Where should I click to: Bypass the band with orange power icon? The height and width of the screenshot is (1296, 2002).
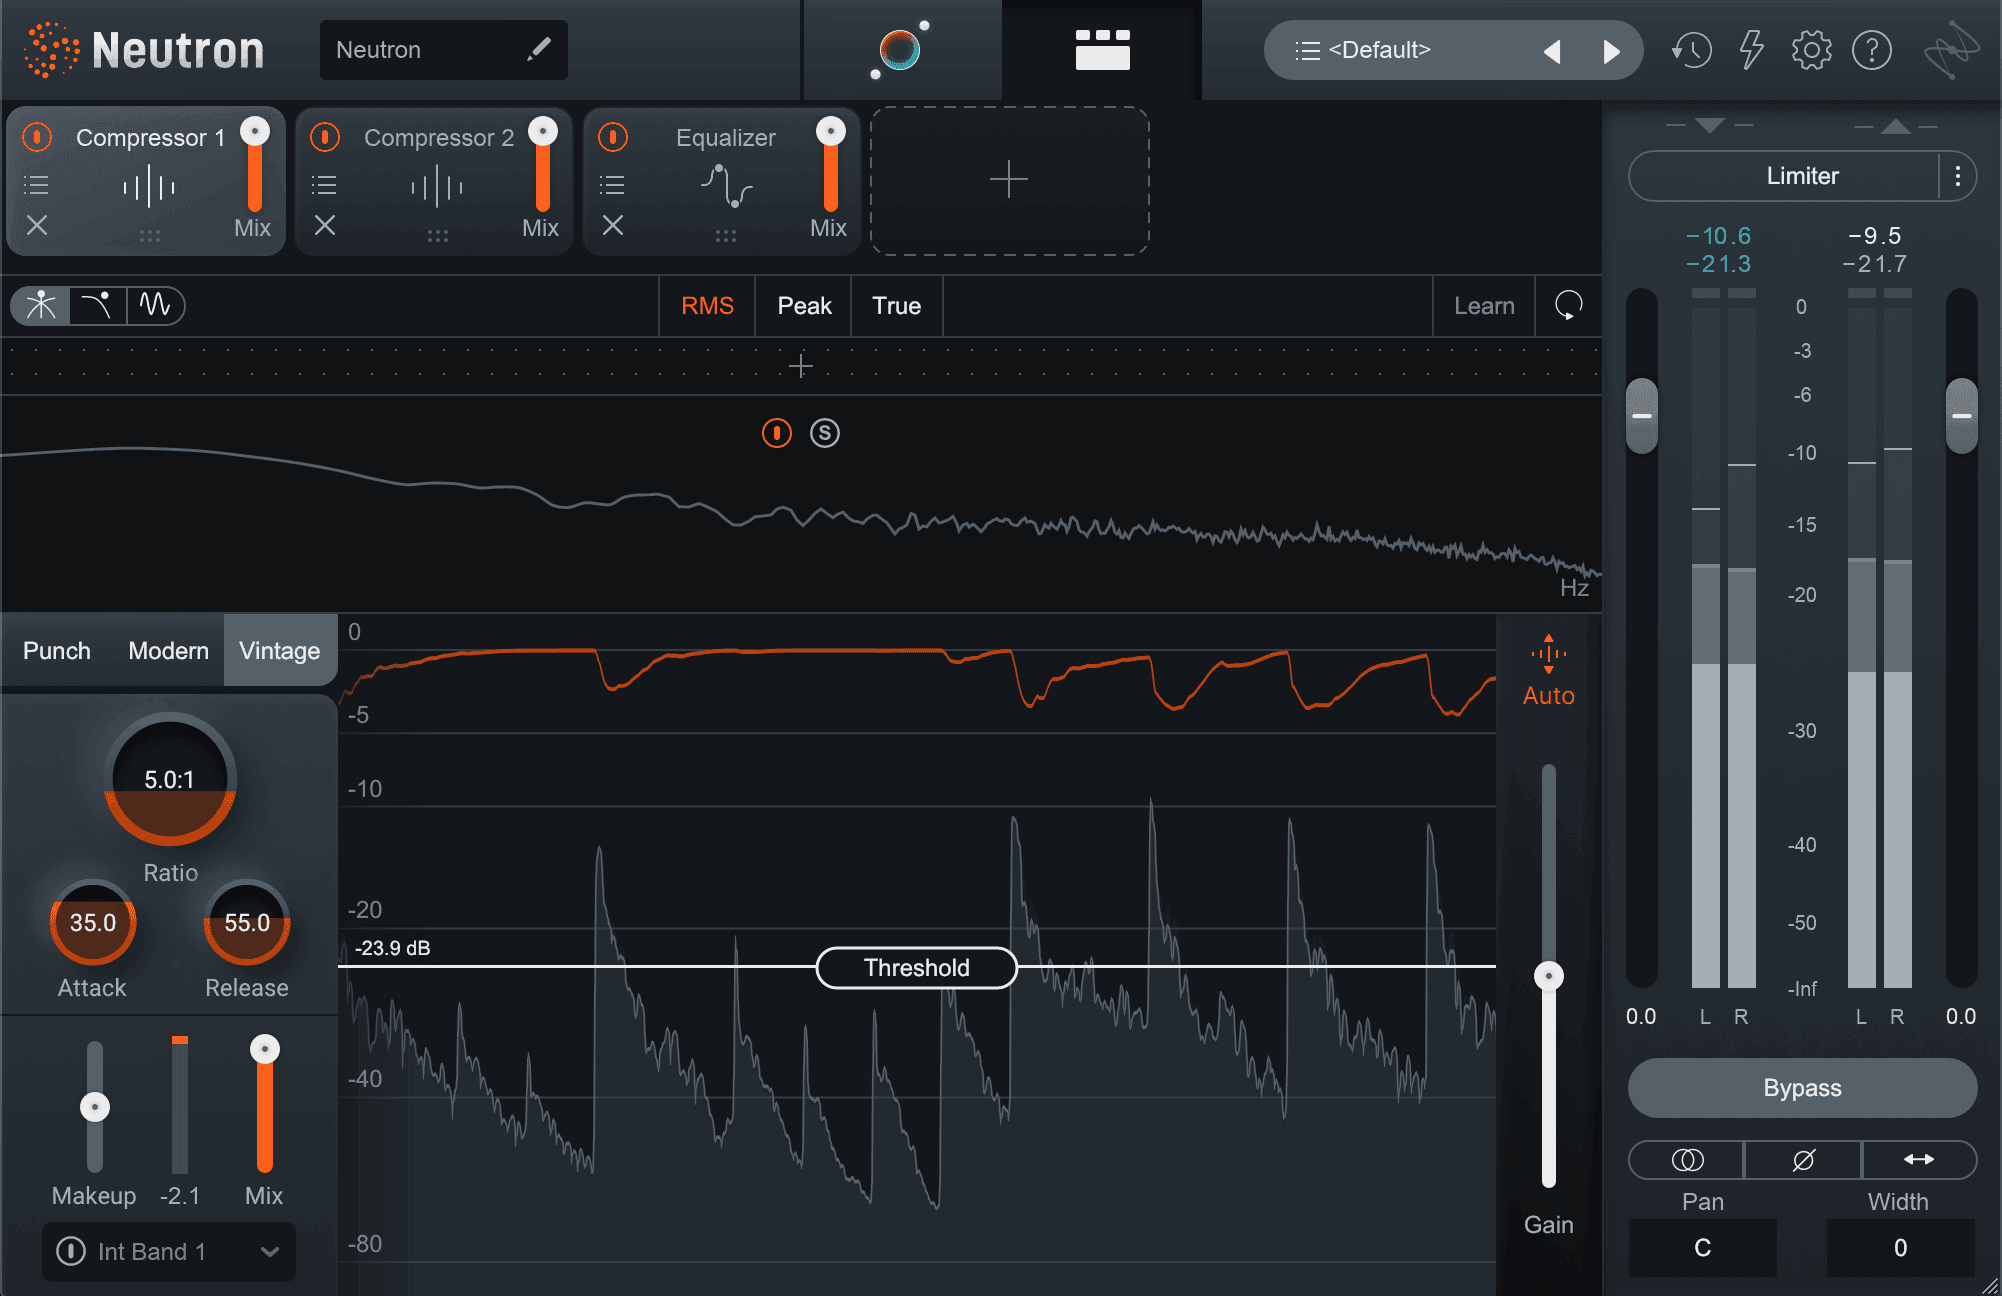[x=777, y=433]
